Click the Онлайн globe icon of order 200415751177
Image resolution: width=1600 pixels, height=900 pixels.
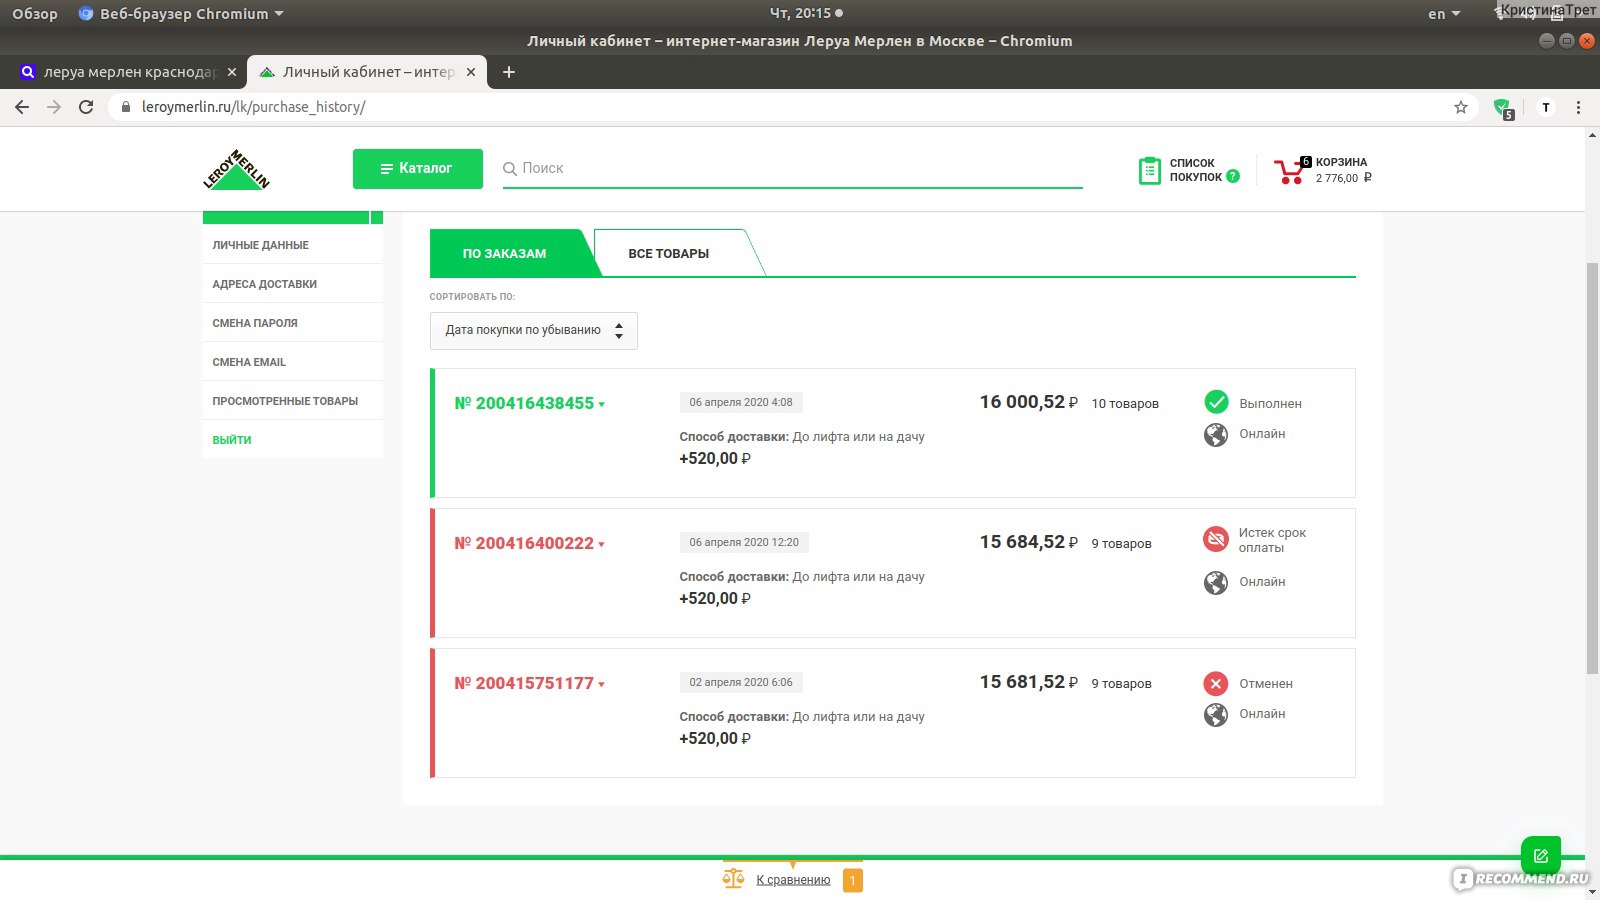(x=1216, y=715)
